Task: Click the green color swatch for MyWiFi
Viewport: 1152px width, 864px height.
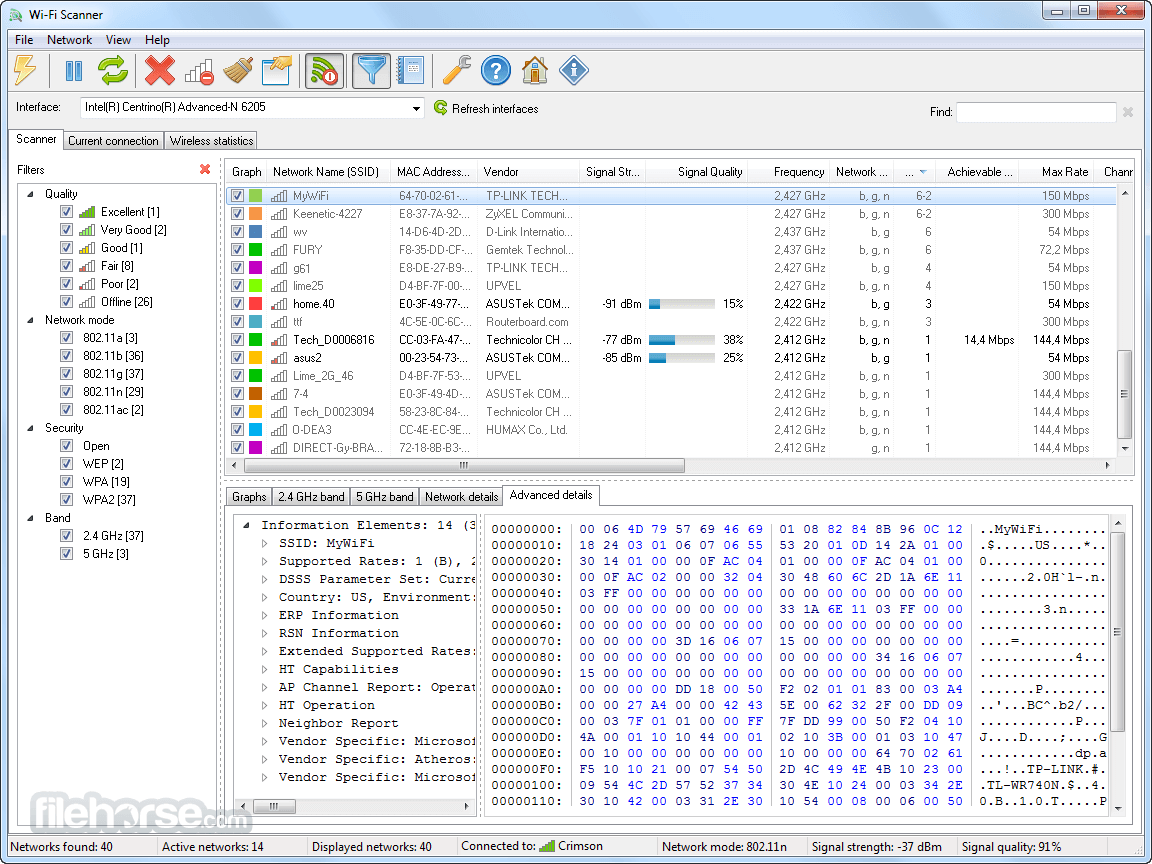Action: [256, 196]
